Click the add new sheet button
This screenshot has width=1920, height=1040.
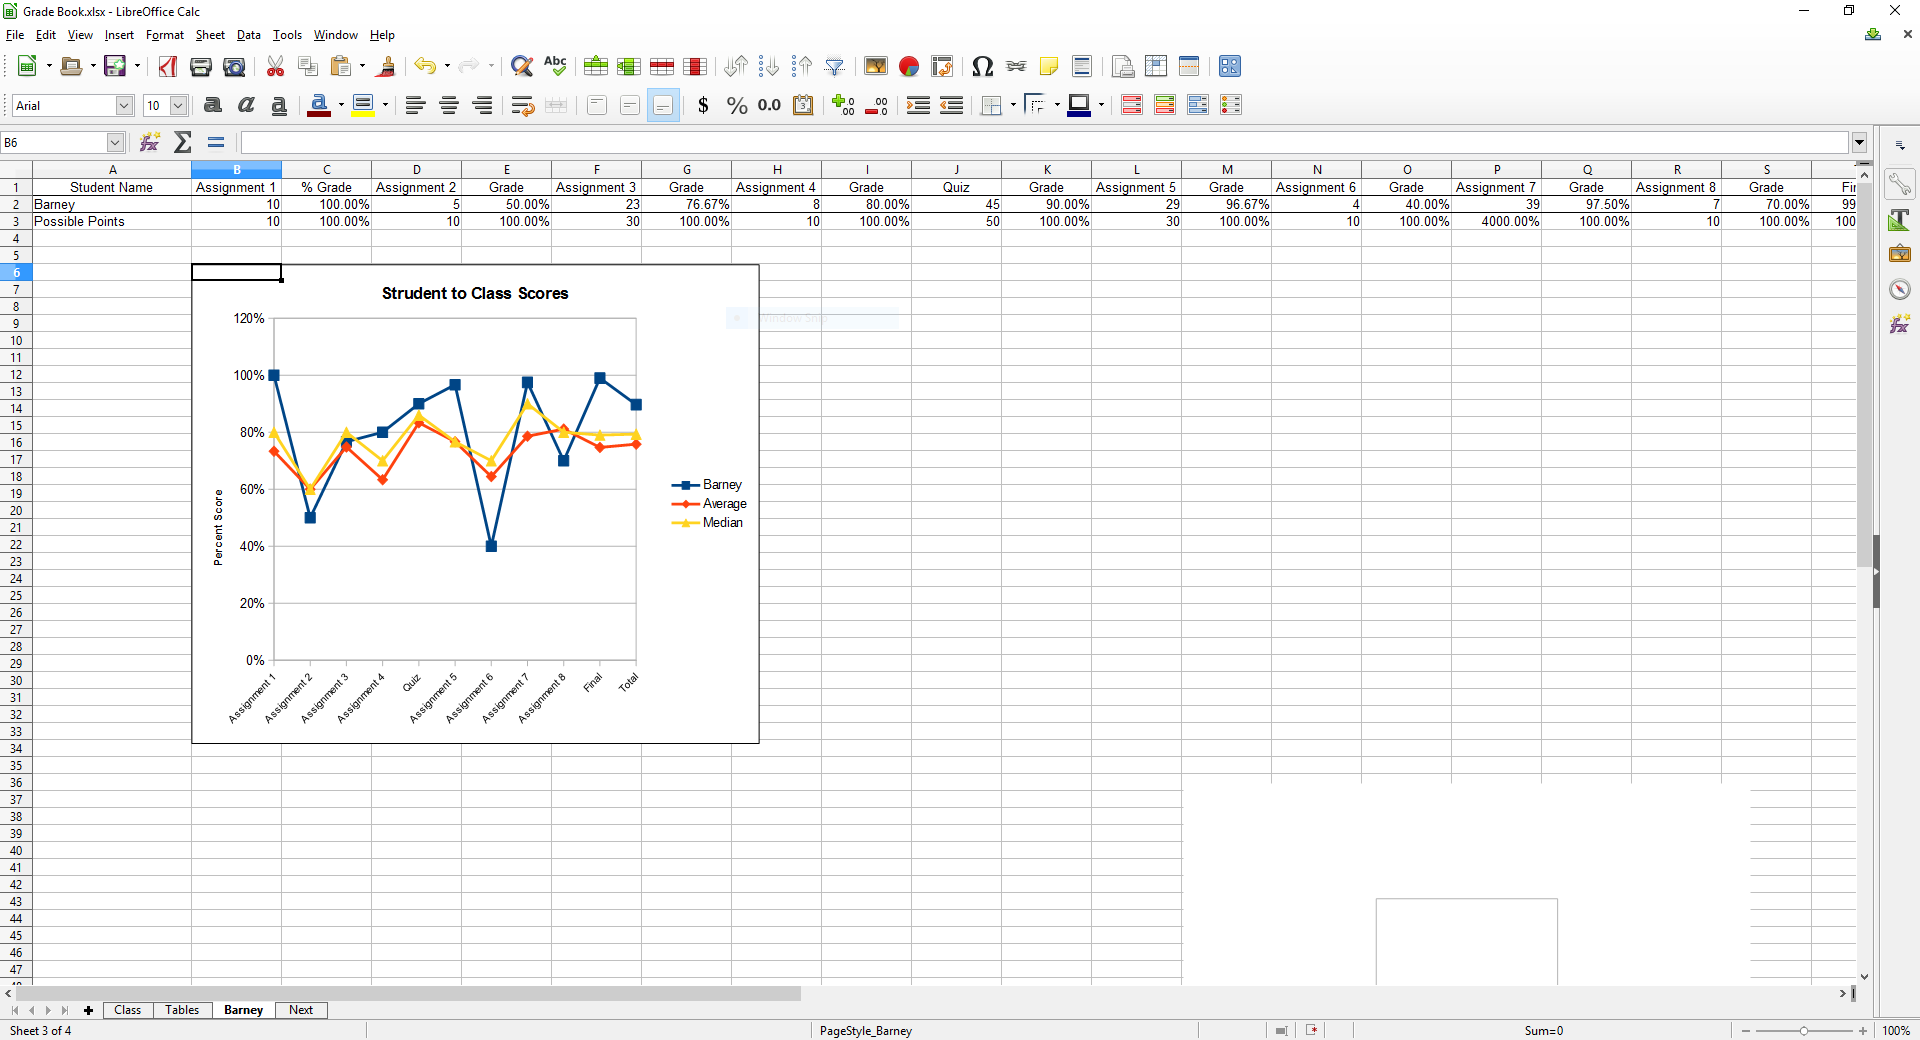(x=88, y=1010)
